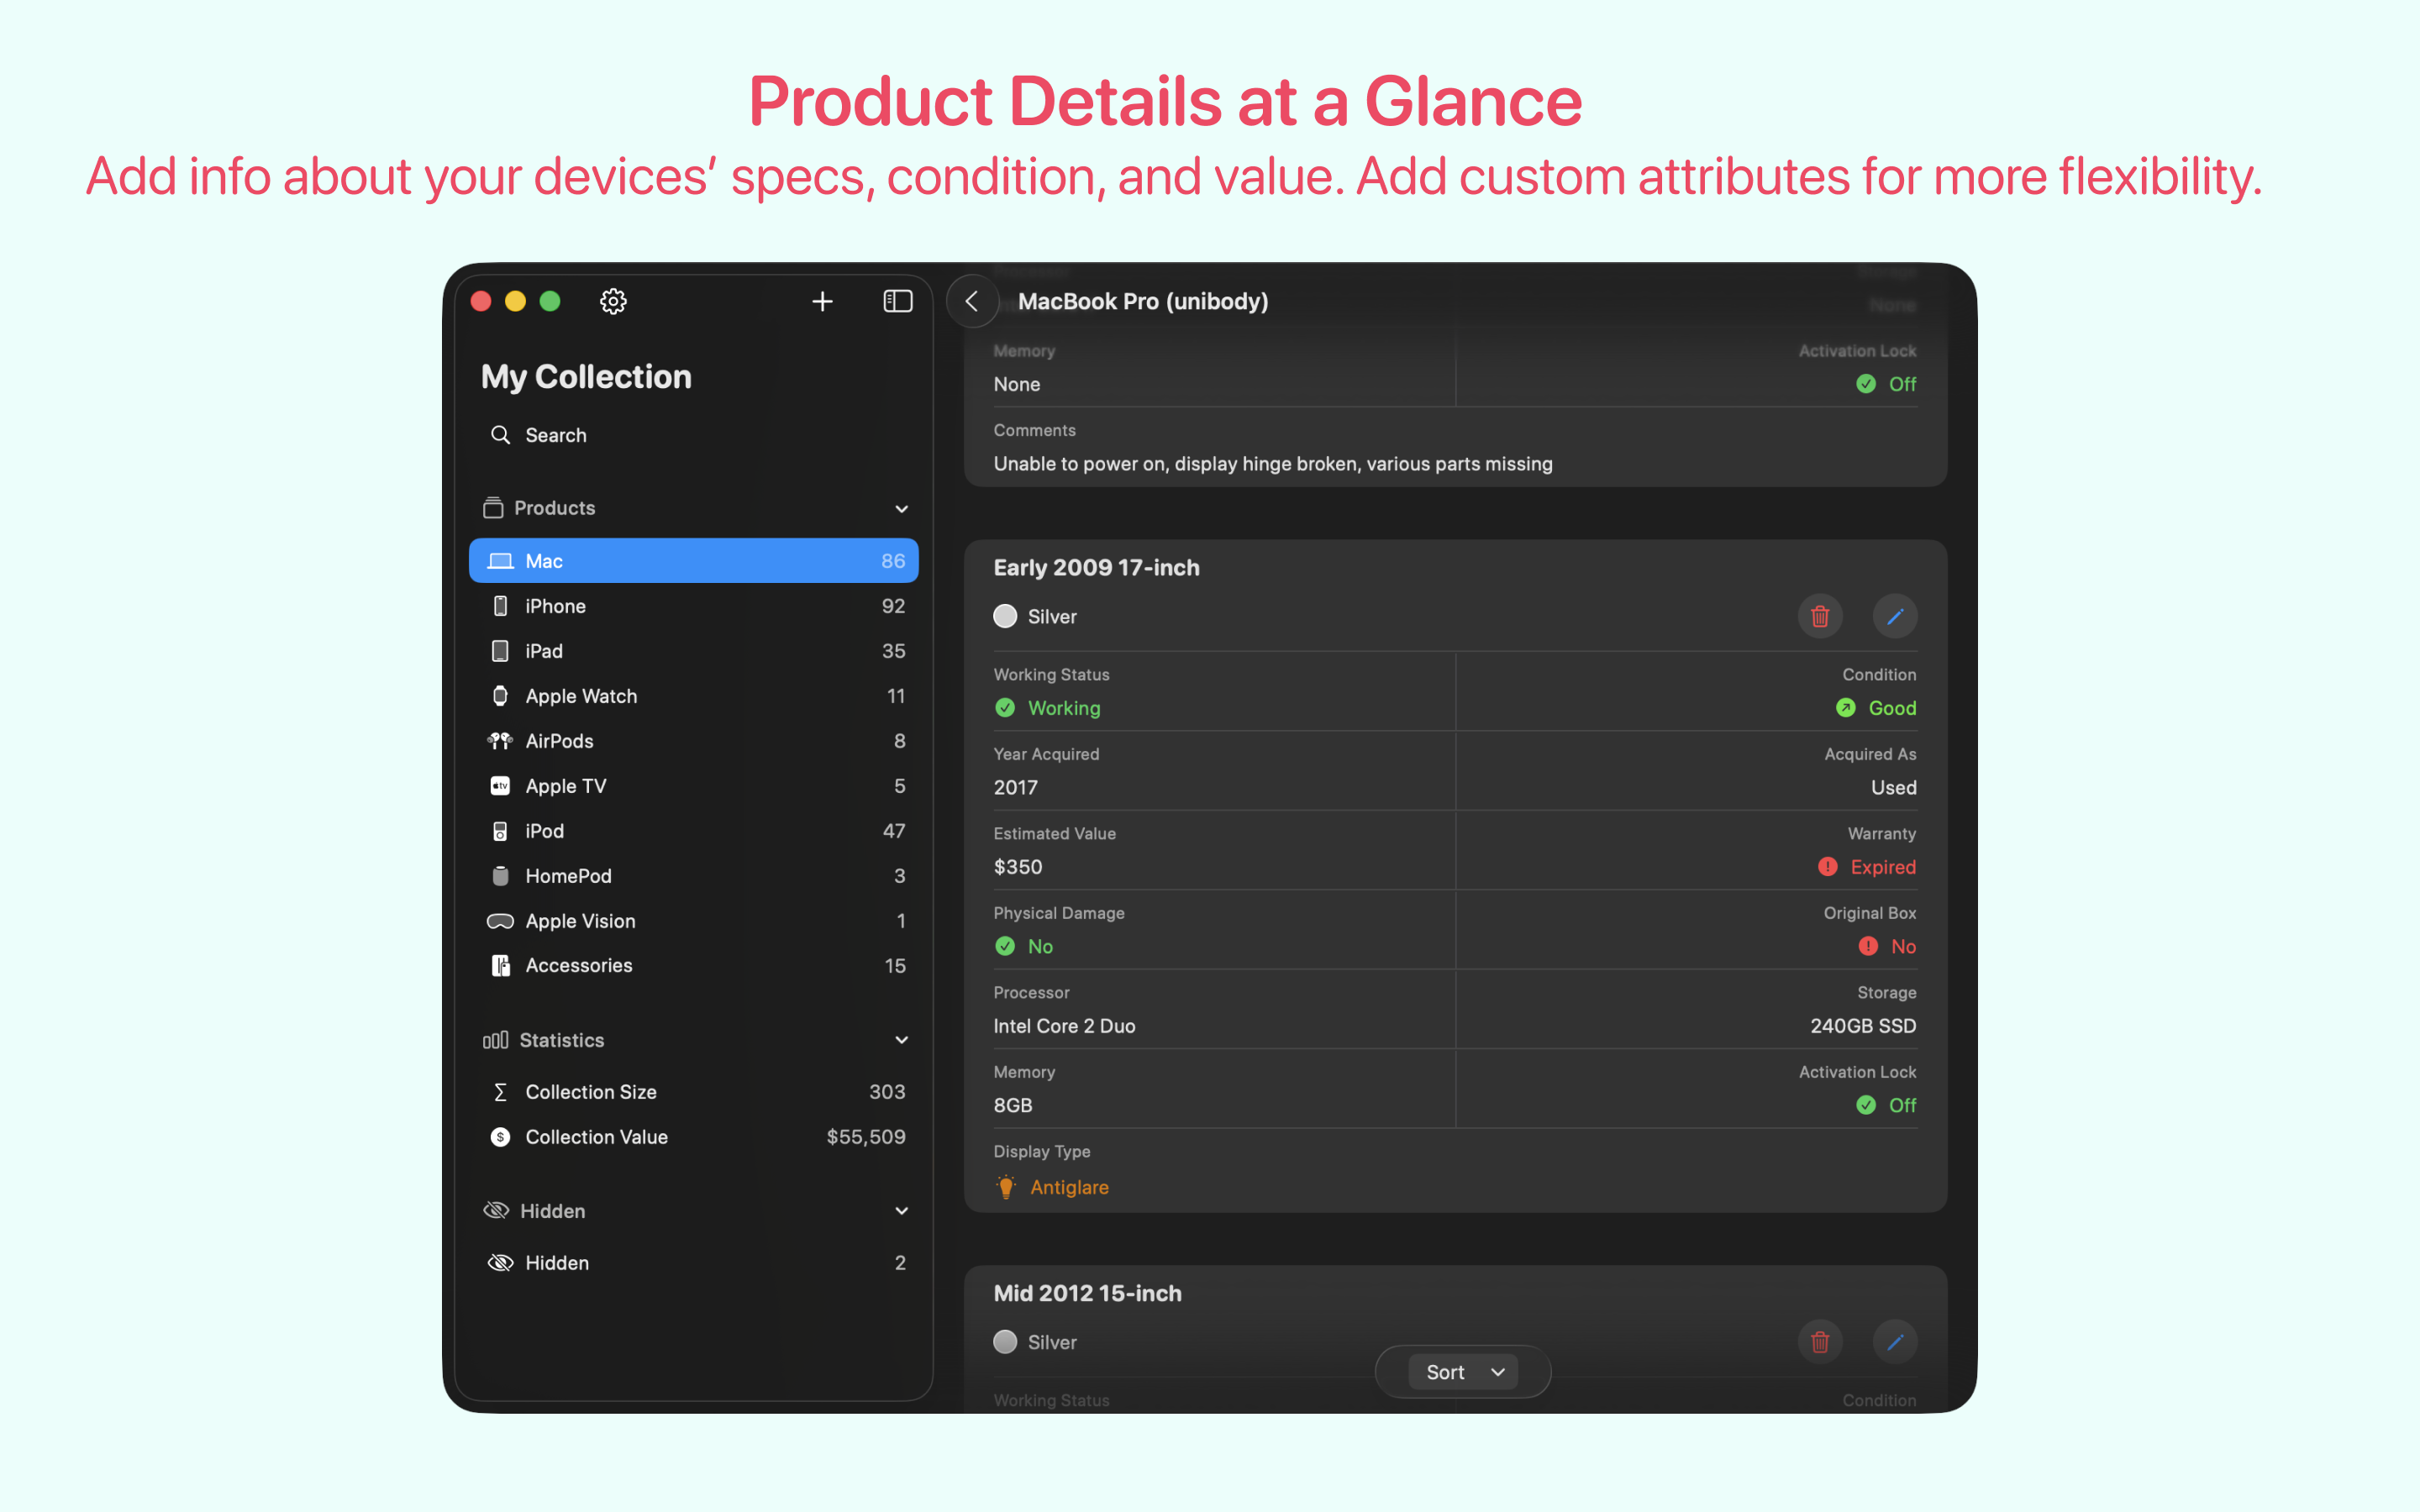Click the sigma icon for Collection Size
Viewport: 2420px width, 1512px height.
[x=500, y=1092]
